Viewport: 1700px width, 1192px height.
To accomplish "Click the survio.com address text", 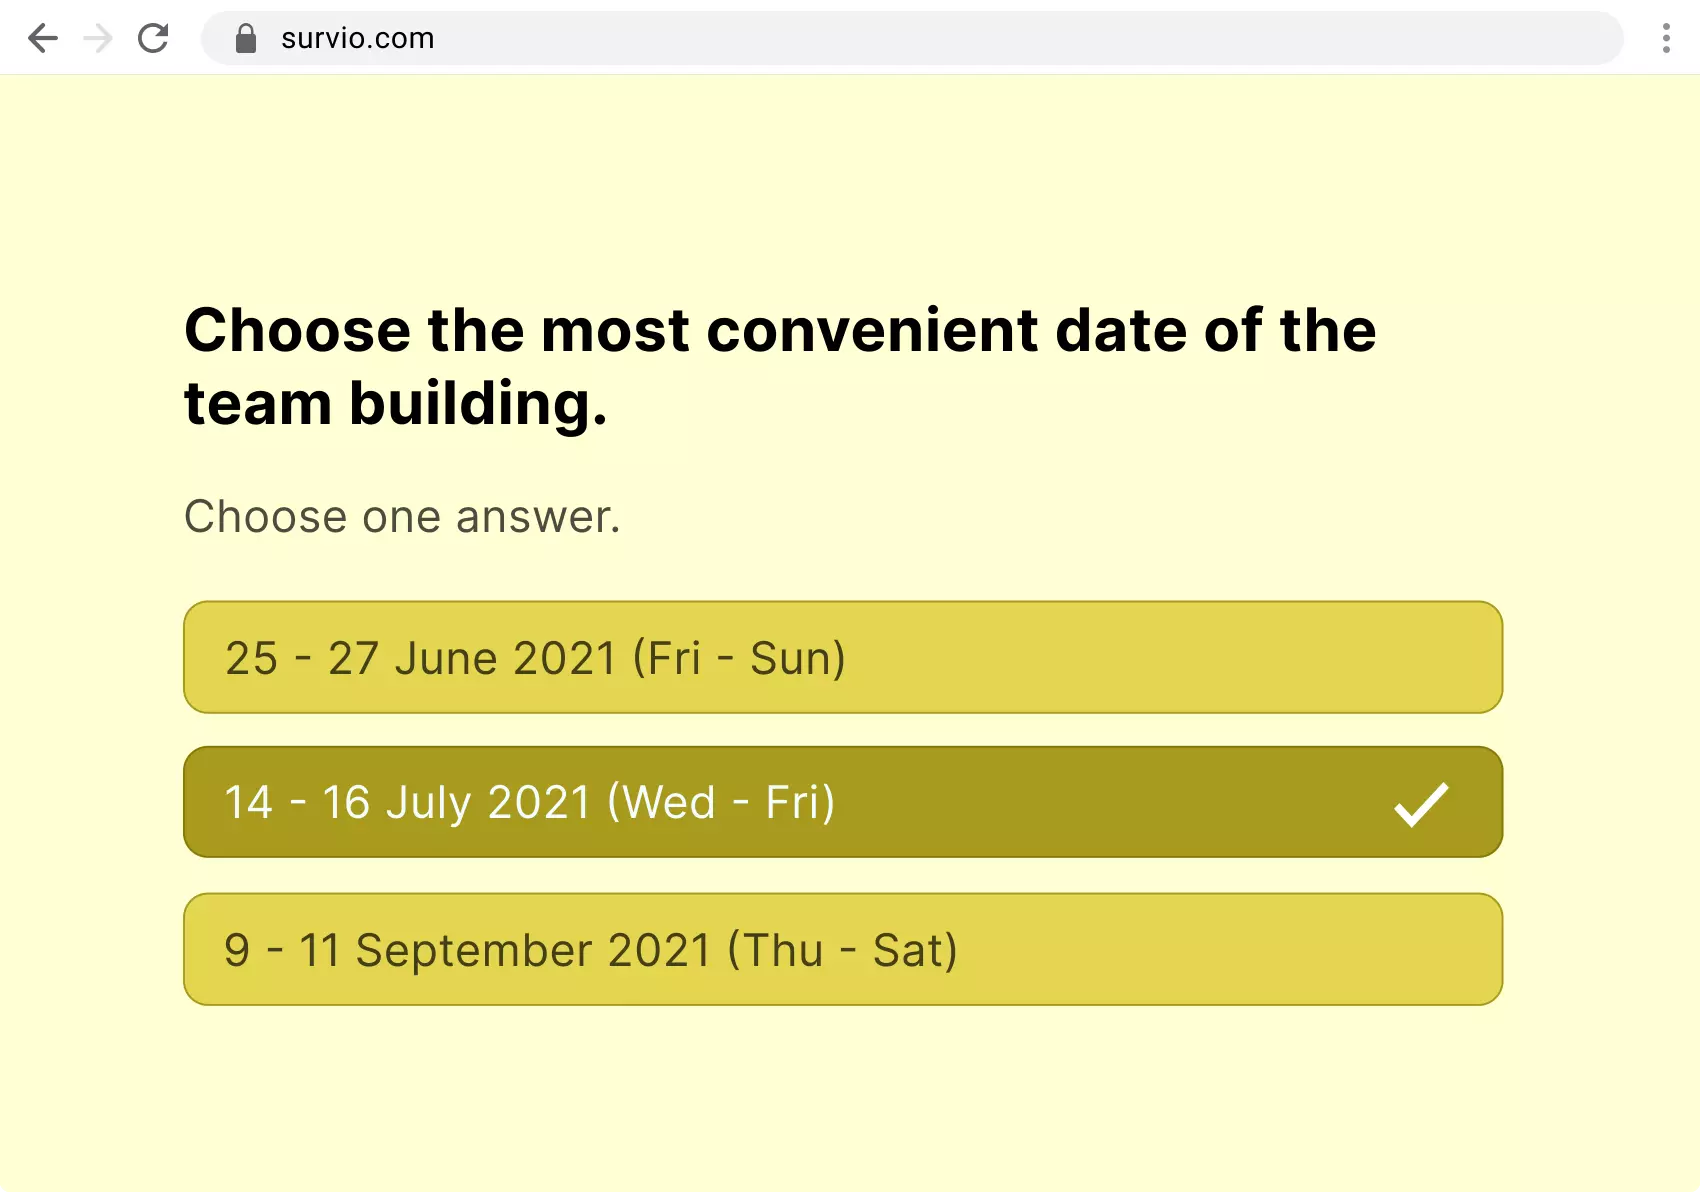I will (356, 38).
